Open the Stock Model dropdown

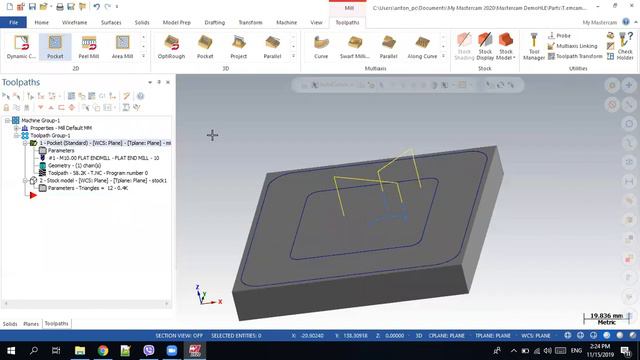tap(506, 47)
